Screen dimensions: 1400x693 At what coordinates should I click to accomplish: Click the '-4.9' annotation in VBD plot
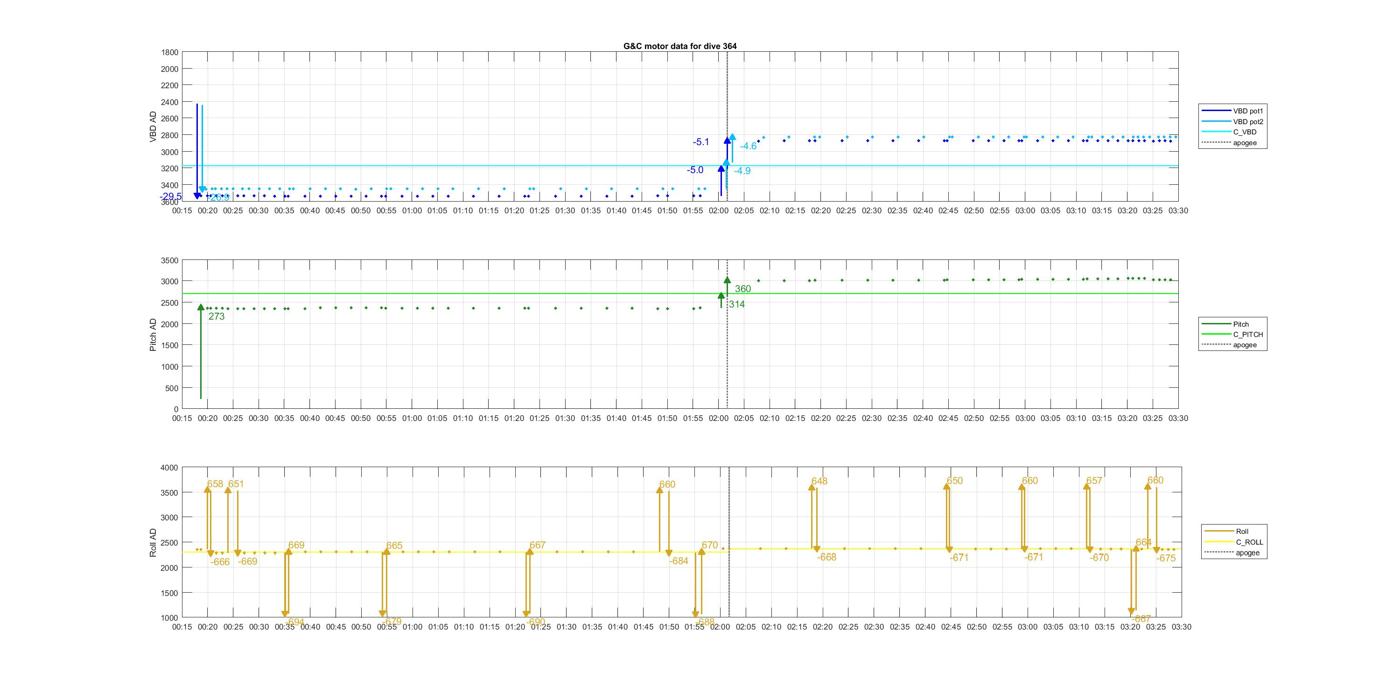pos(742,172)
